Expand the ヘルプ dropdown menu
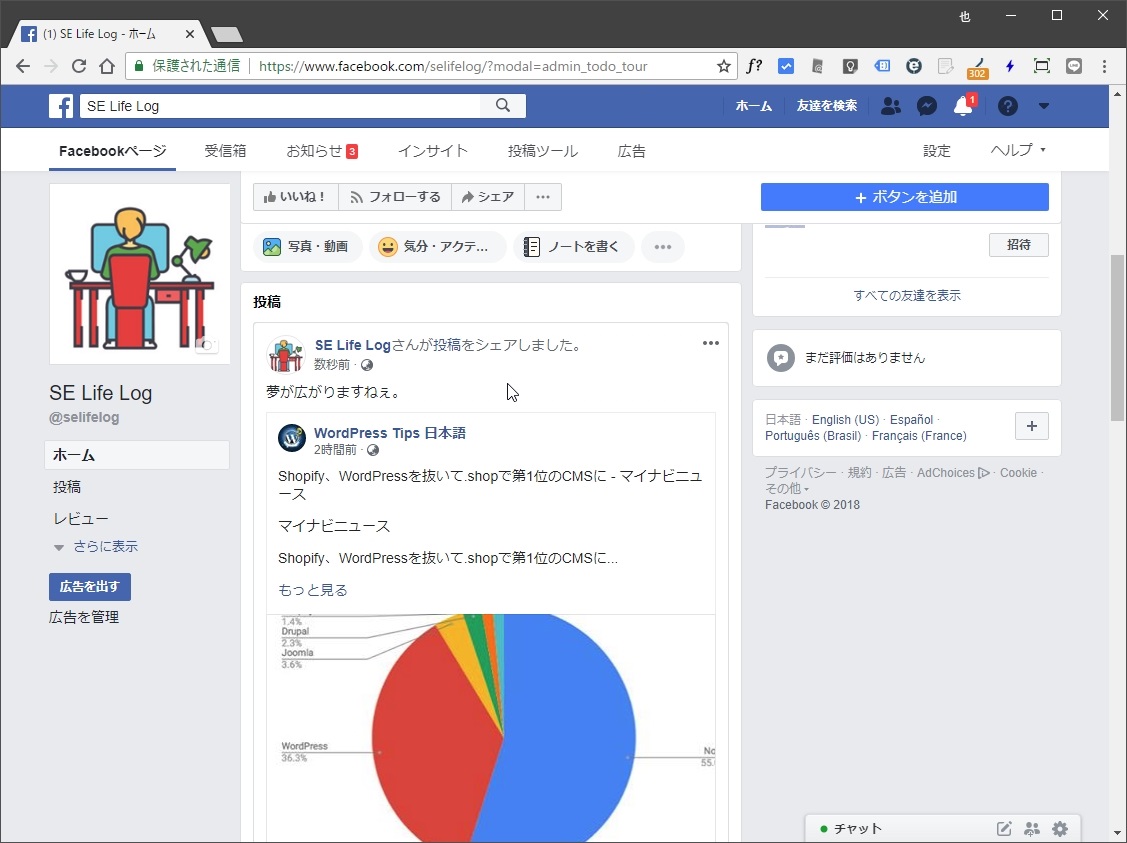The width and height of the screenshot is (1127, 843). pyautogui.click(x=1017, y=151)
